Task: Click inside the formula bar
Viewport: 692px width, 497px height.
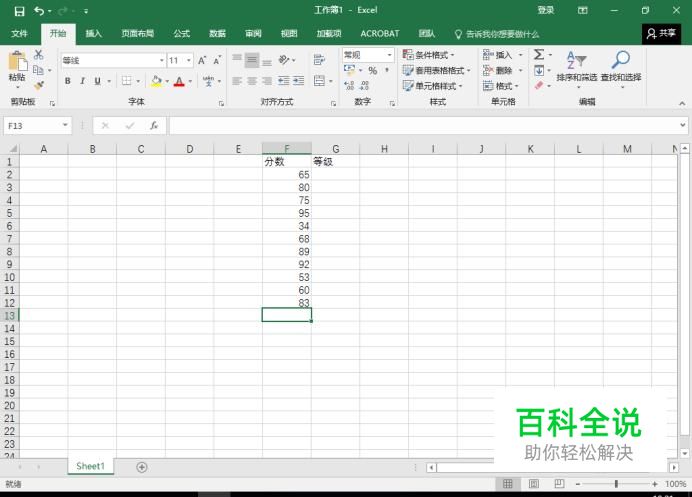Action: coord(425,126)
